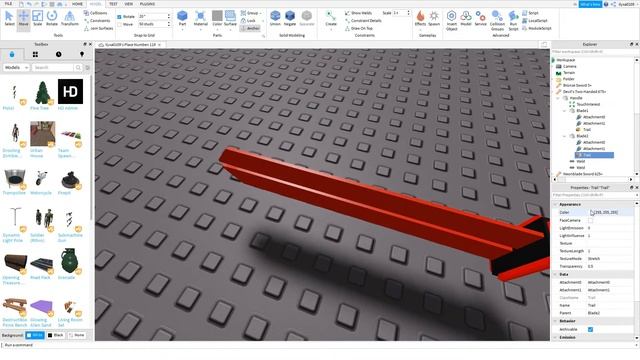Toggle the Archivable property checkbox
640x360 pixels.
coord(590,329)
